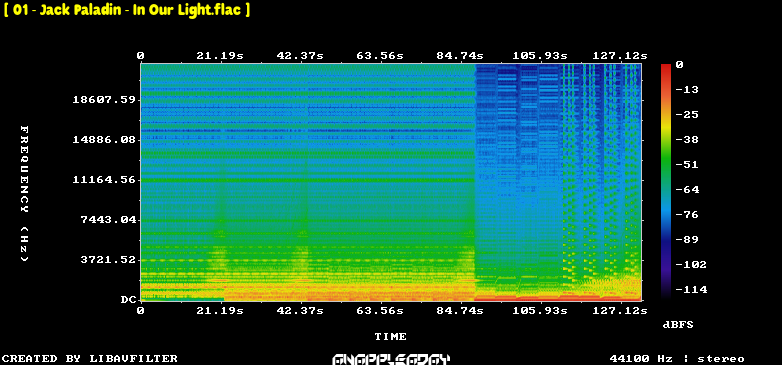Viewport: 782px width, 365px height.
Task: Click the 42.37s marker on top time axis
Action: pos(300,55)
